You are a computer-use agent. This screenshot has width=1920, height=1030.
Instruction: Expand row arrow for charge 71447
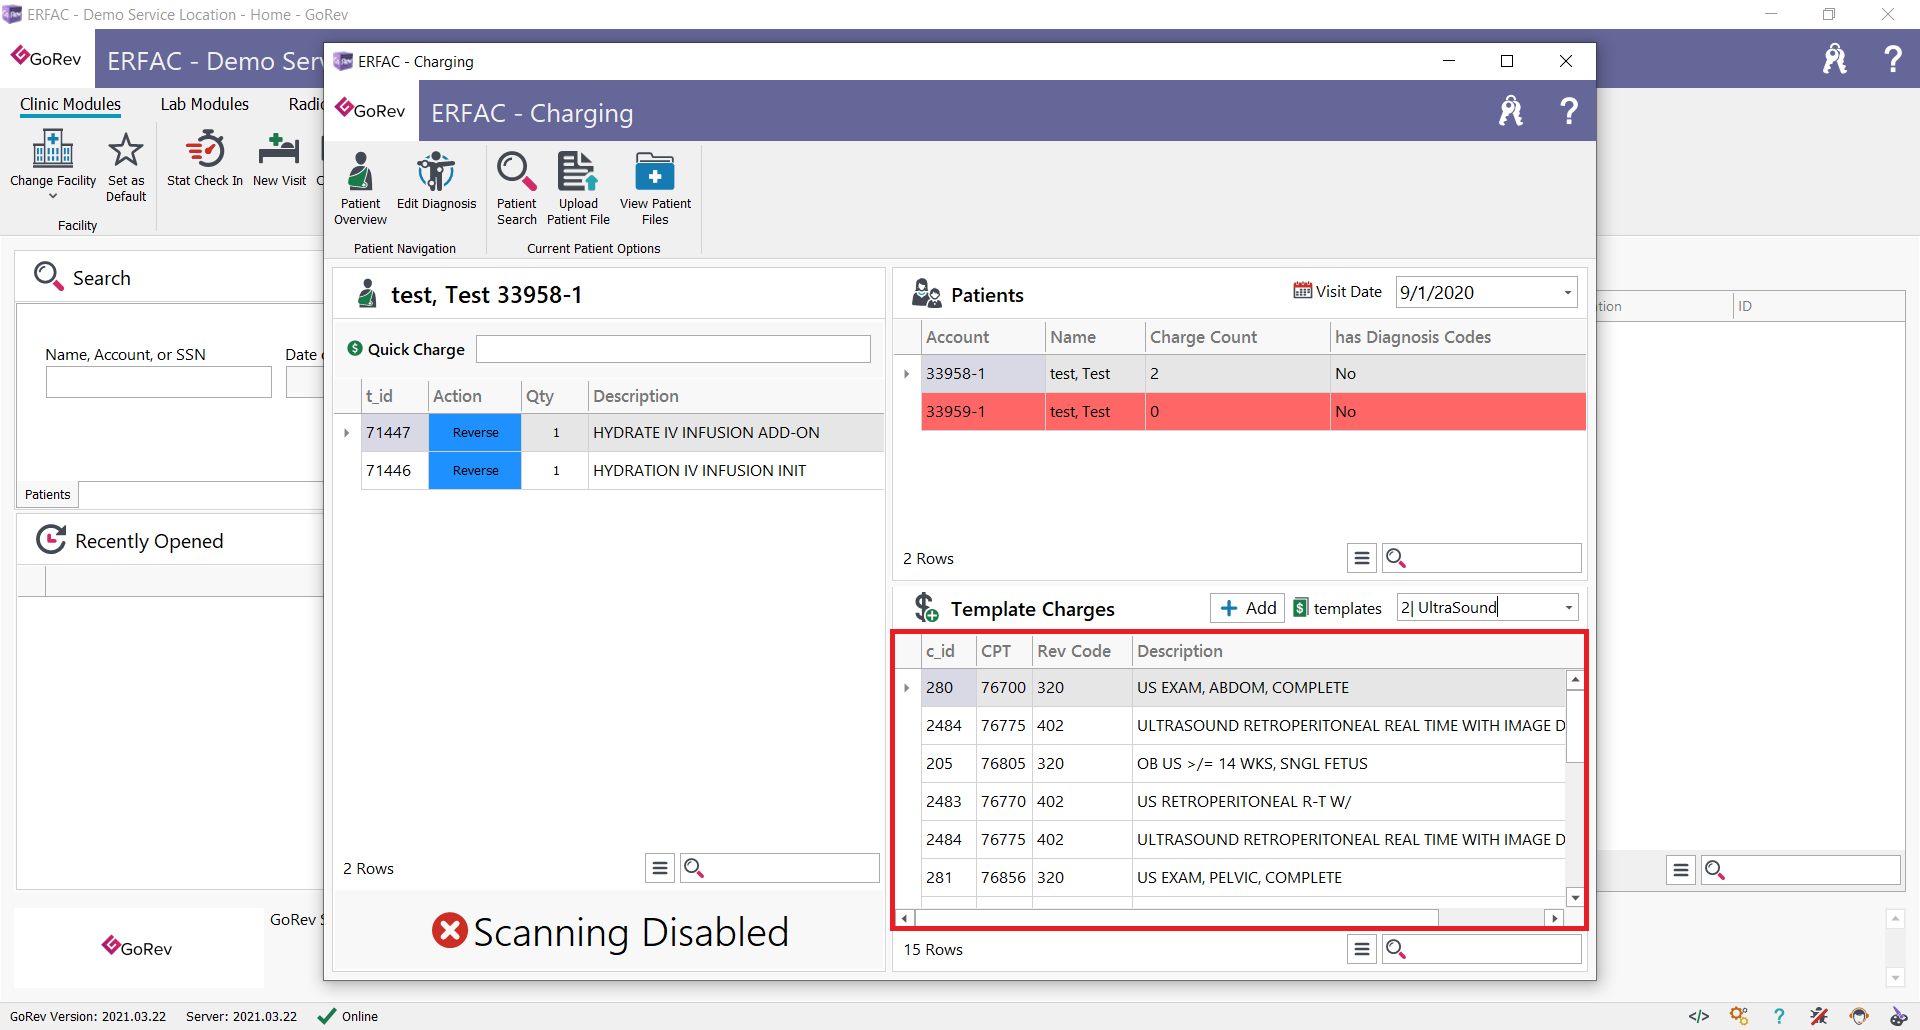[x=347, y=433]
